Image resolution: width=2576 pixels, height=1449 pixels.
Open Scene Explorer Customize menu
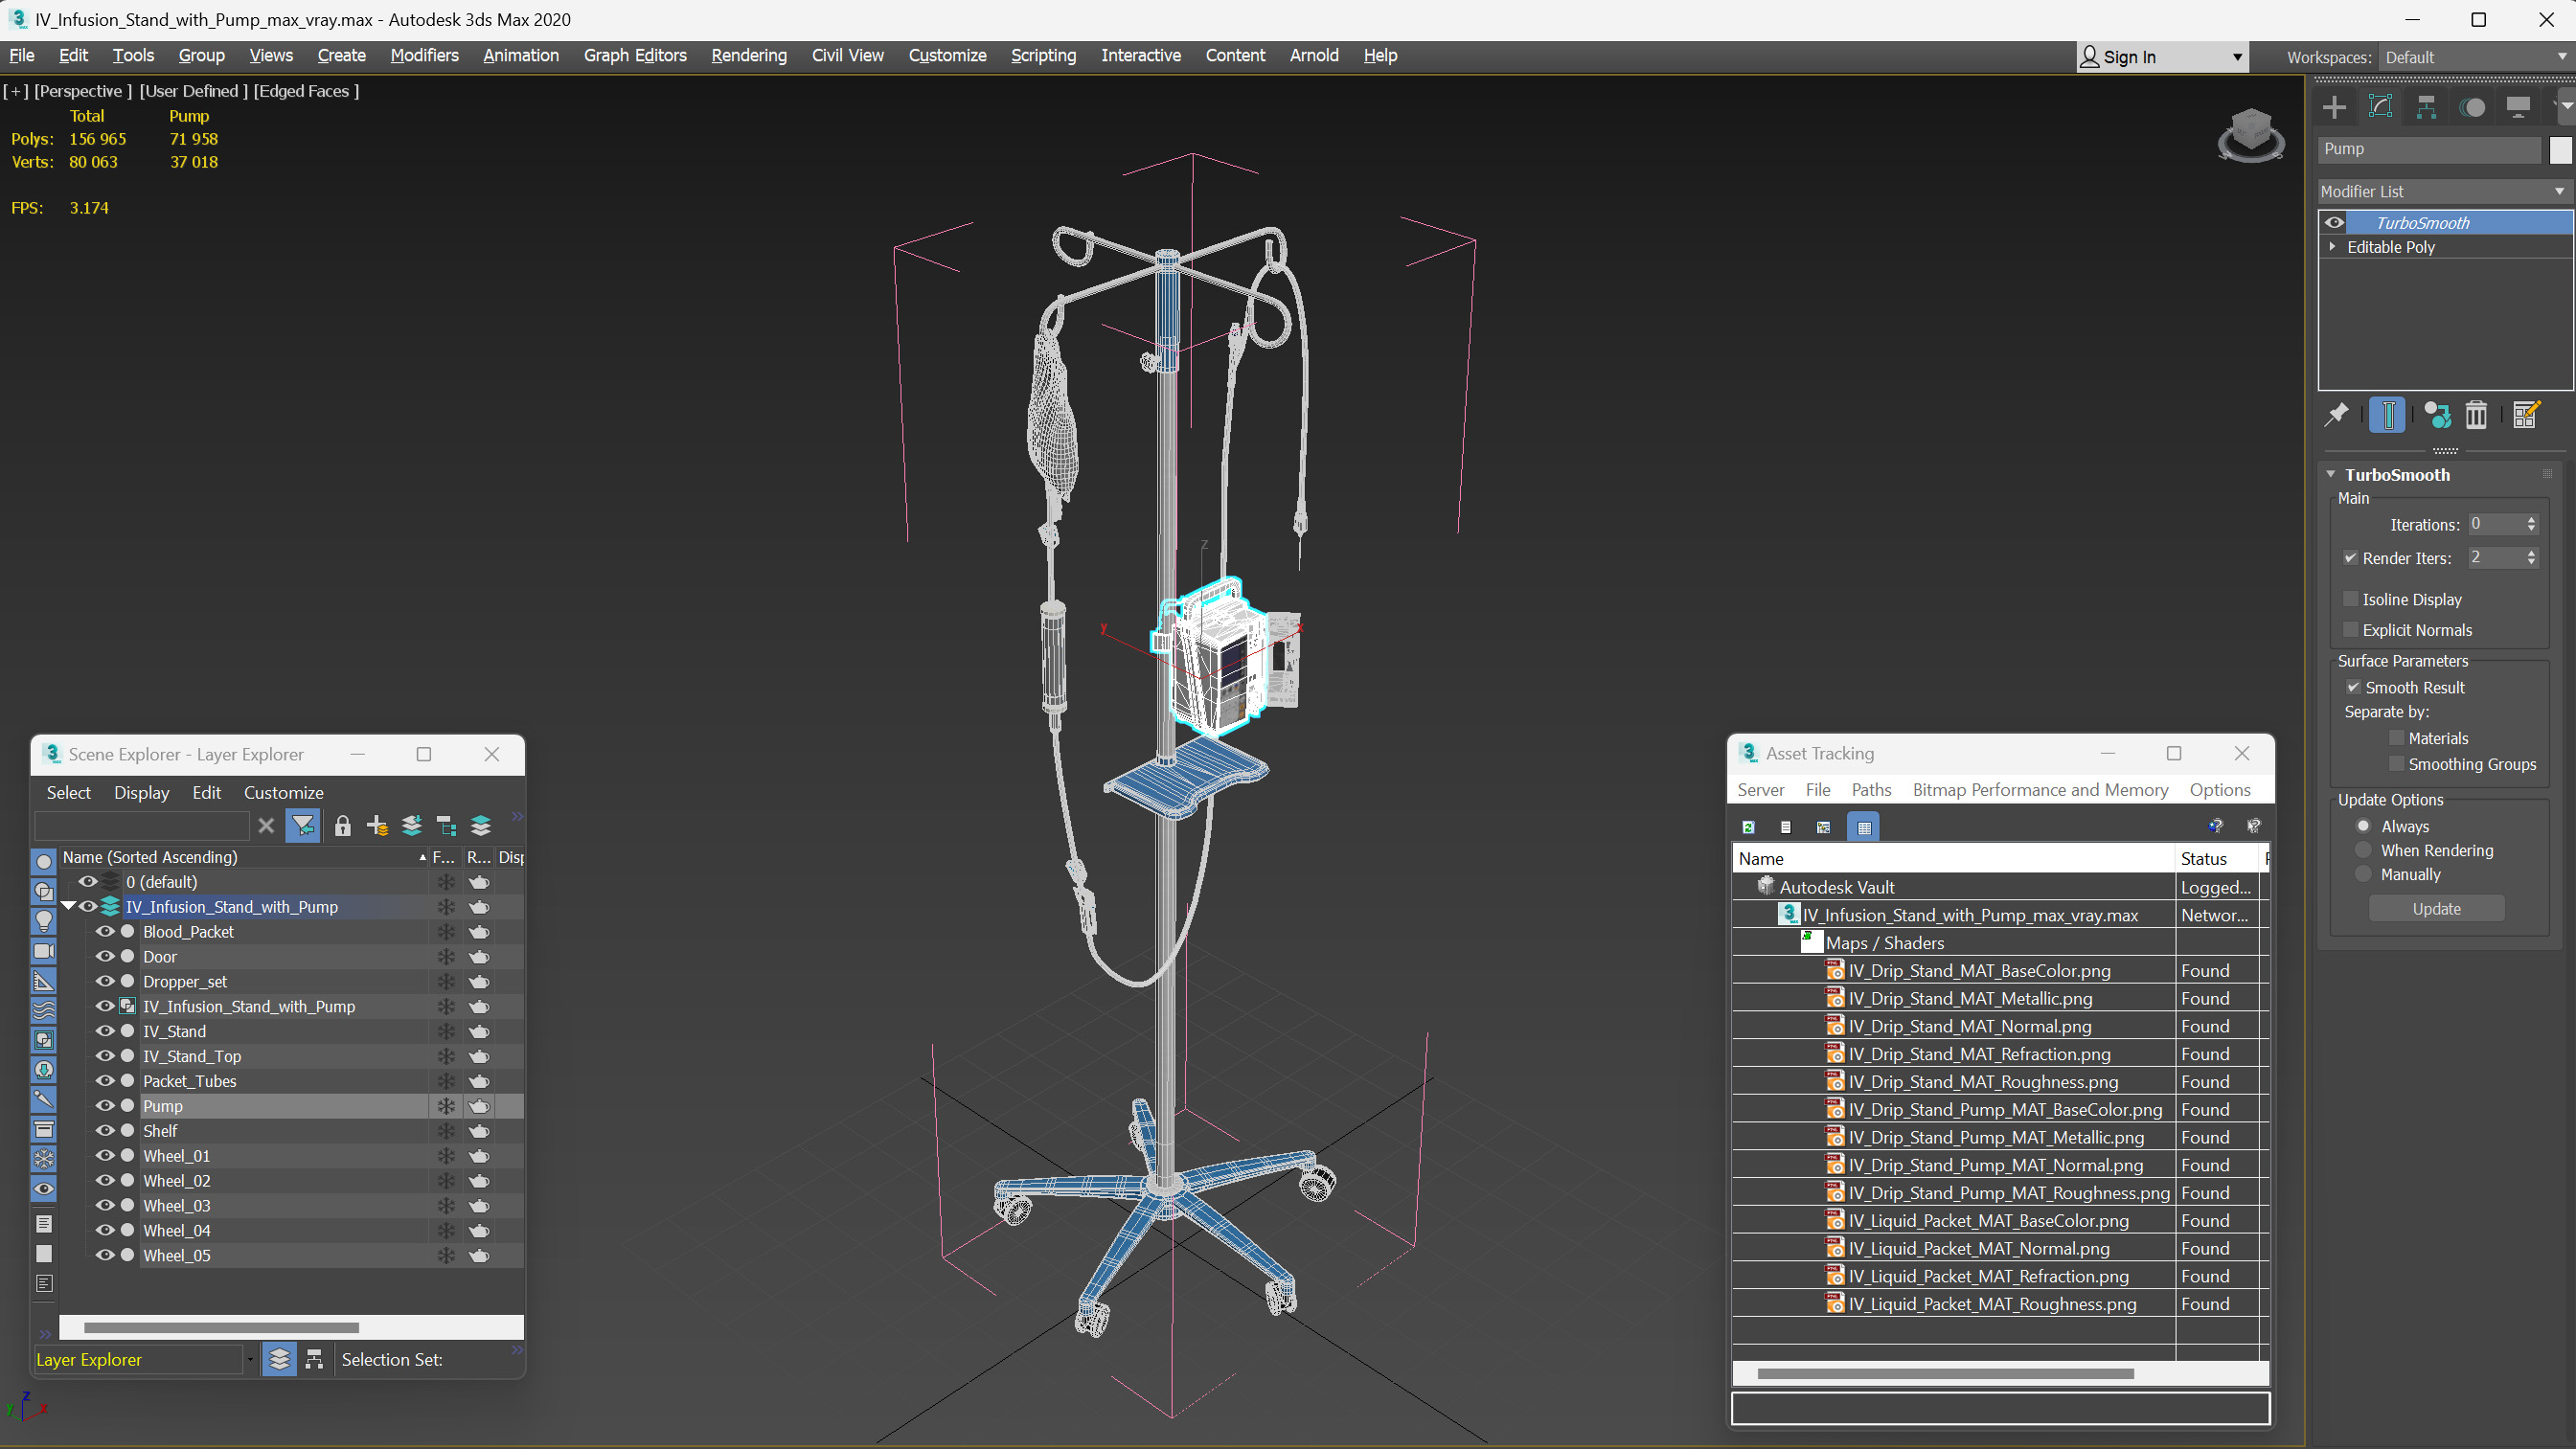coord(283,792)
